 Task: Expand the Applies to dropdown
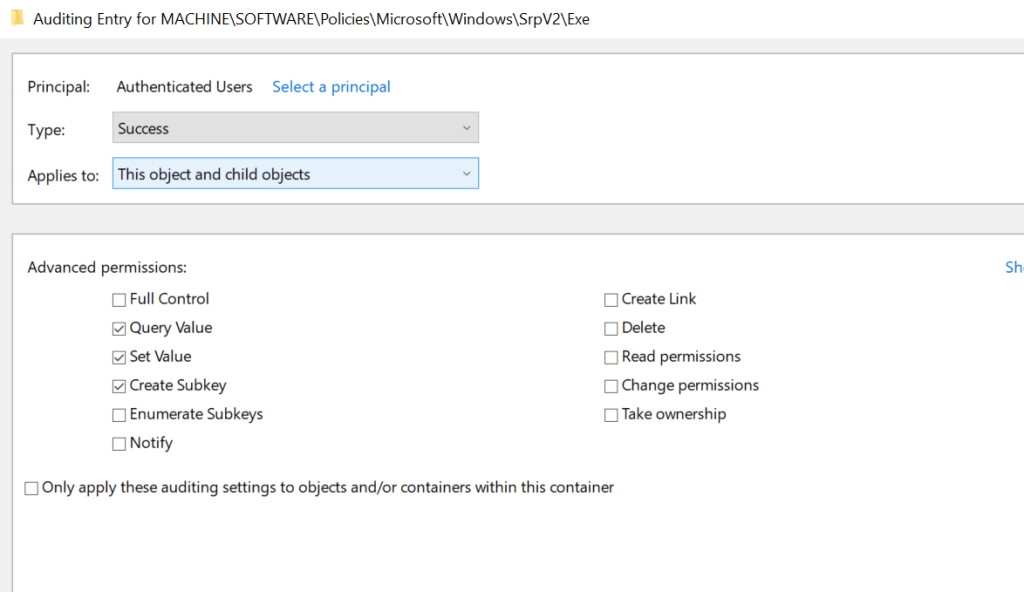tap(295, 174)
